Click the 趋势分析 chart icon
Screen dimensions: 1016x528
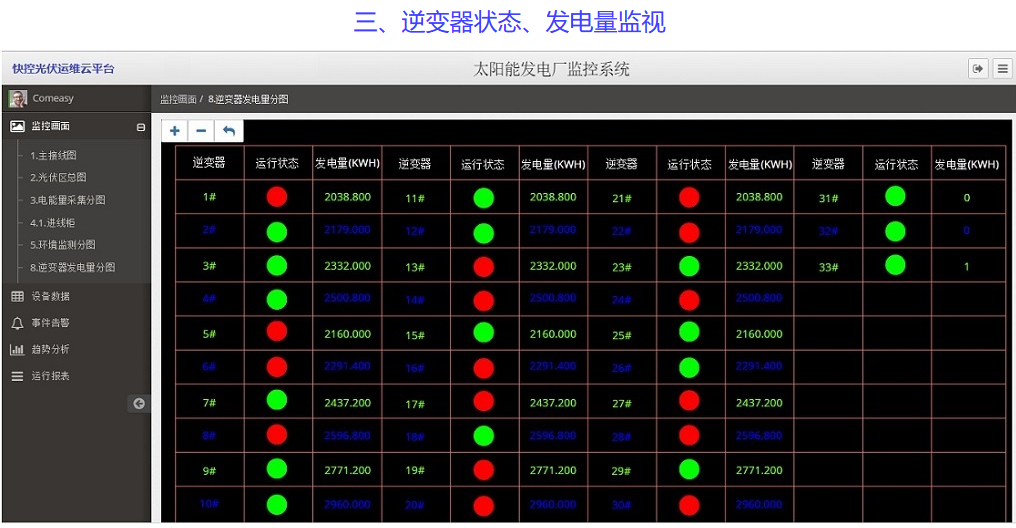17,349
